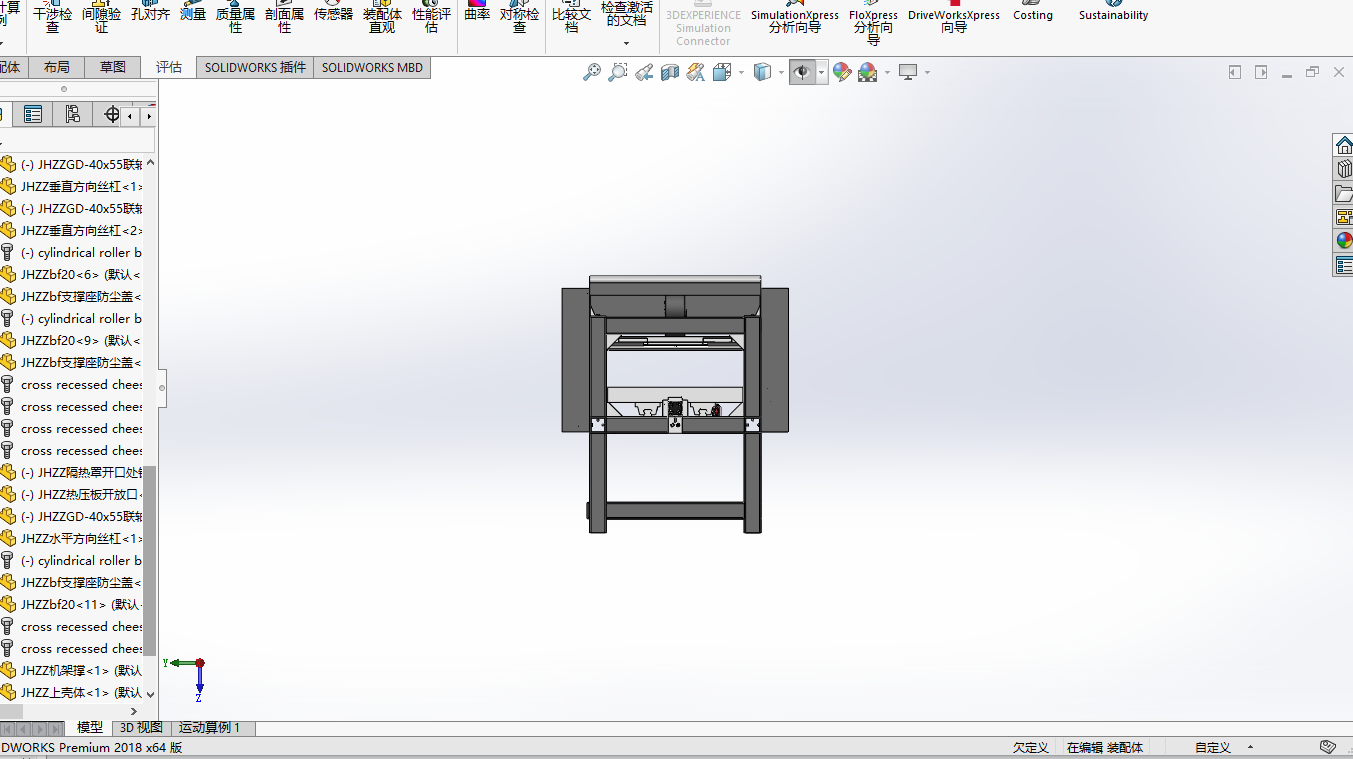Switch to DimXpertManager tab icon

(x=112, y=114)
